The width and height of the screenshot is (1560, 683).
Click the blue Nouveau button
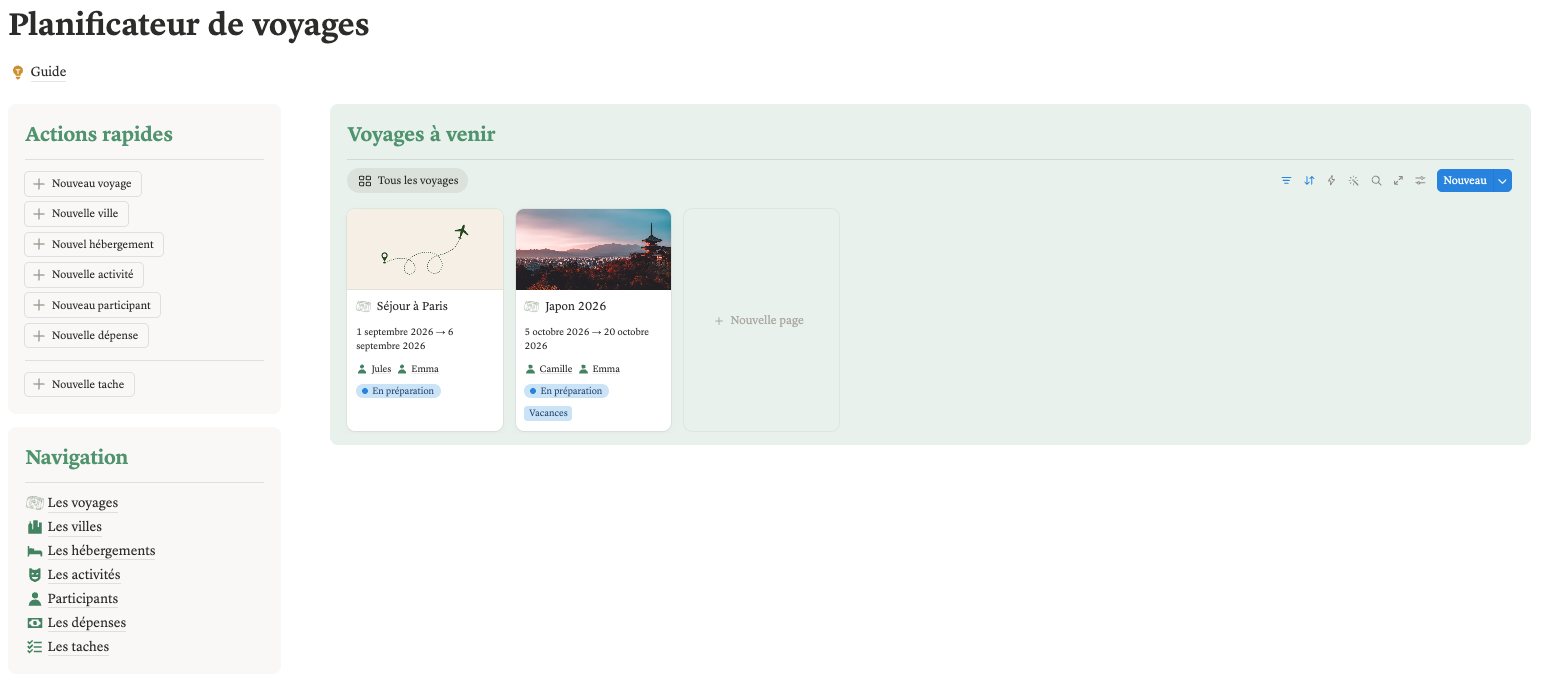[x=1465, y=181]
